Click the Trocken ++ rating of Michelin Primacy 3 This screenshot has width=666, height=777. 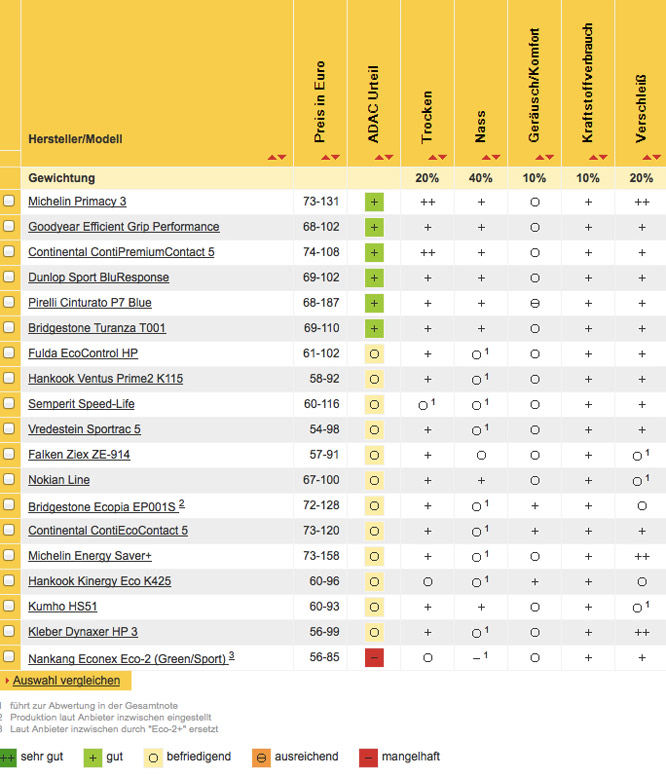click(428, 202)
